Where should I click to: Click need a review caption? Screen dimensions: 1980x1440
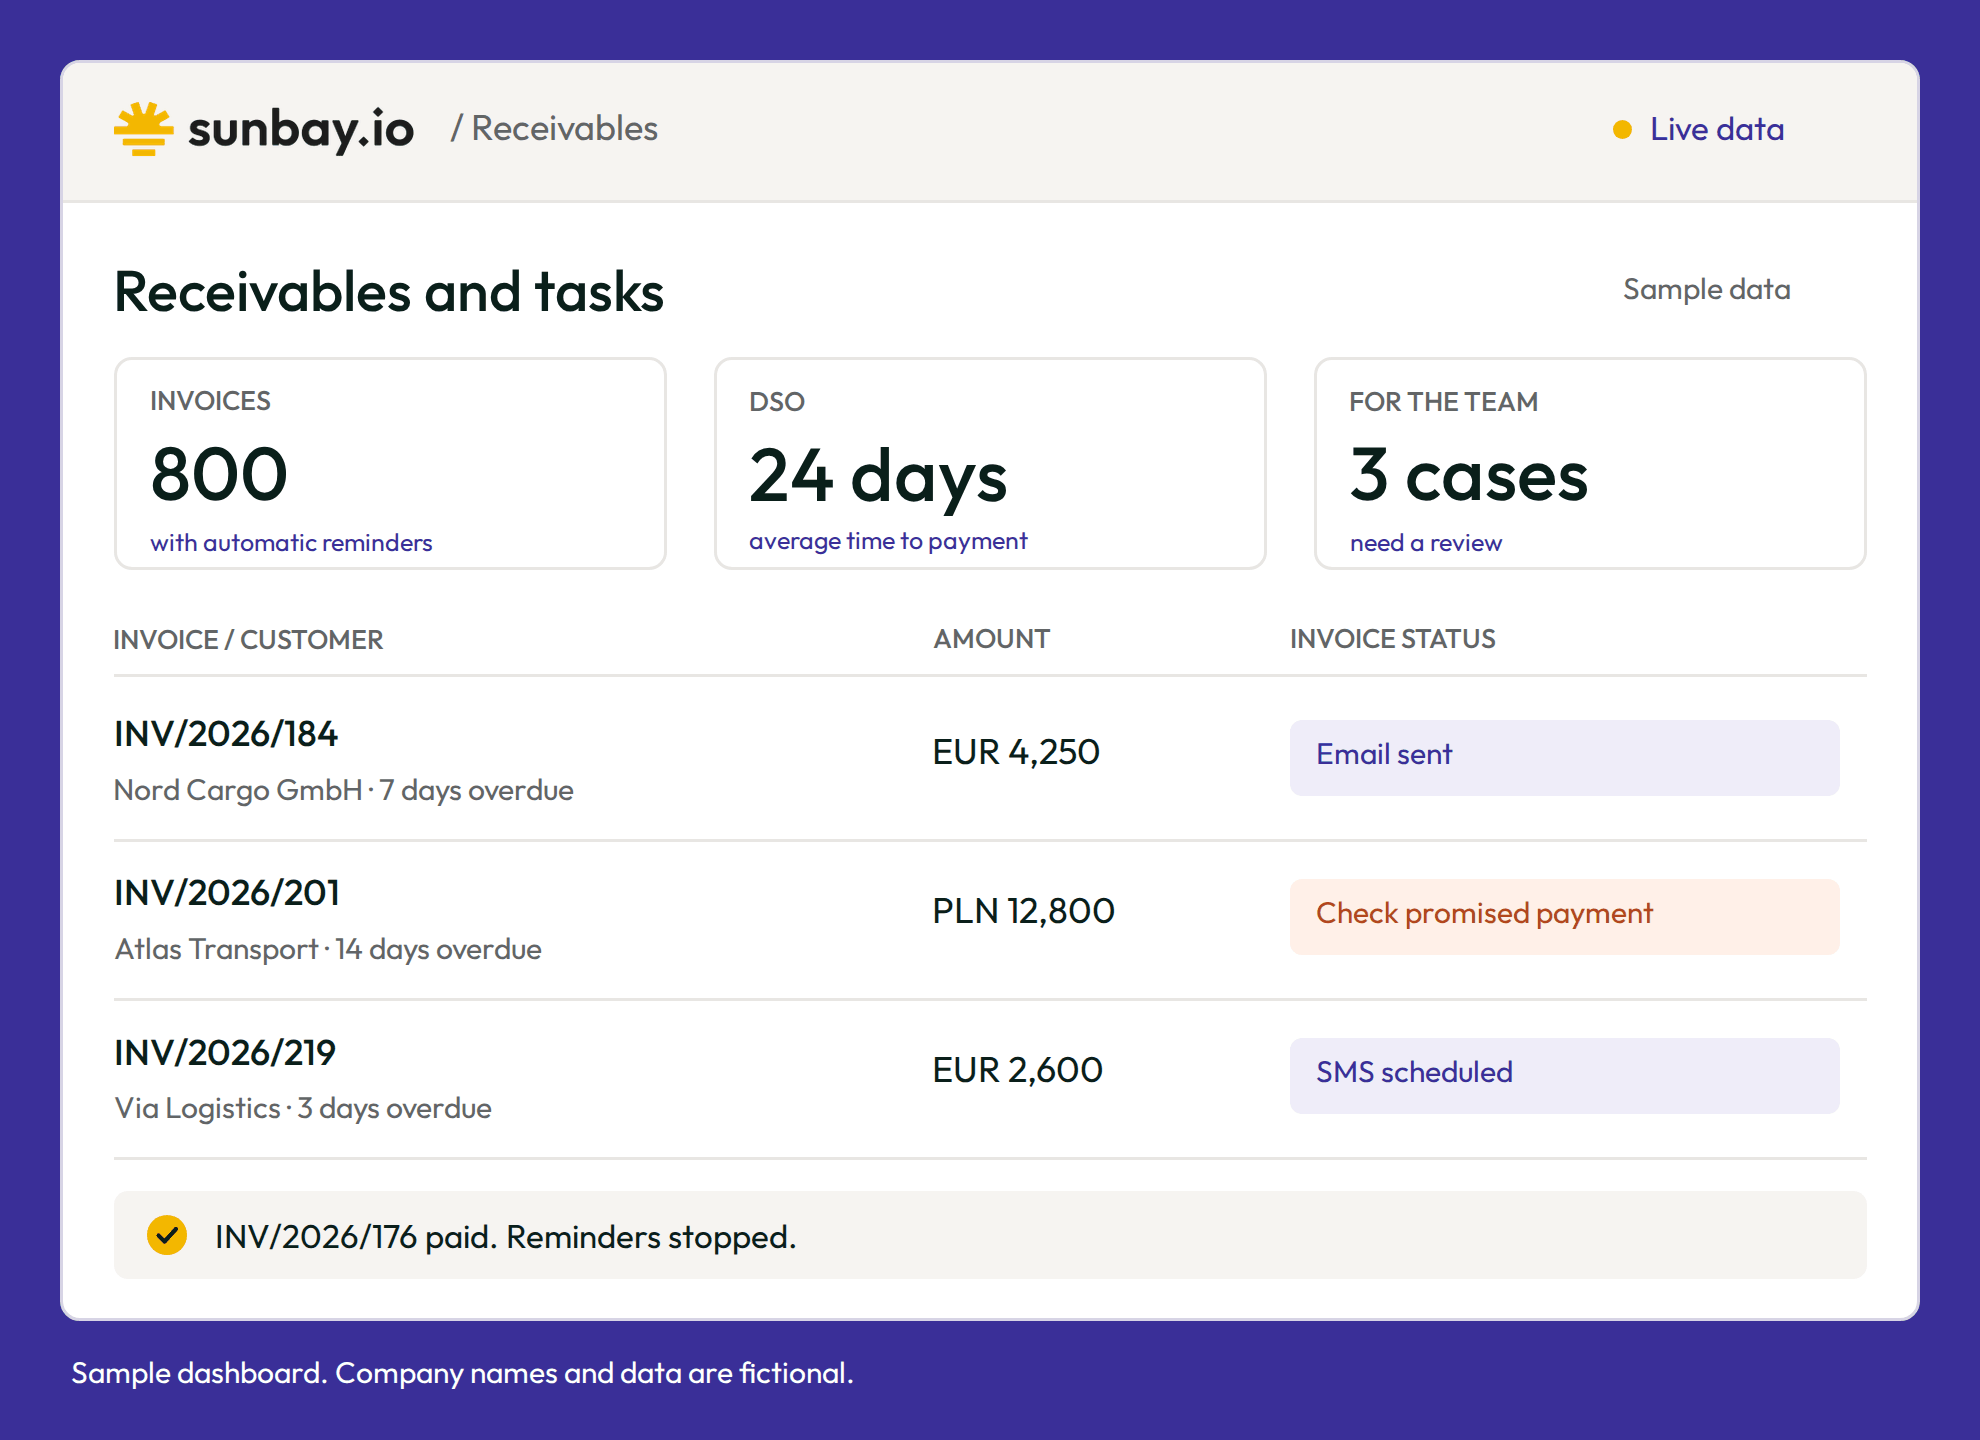[1426, 543]
